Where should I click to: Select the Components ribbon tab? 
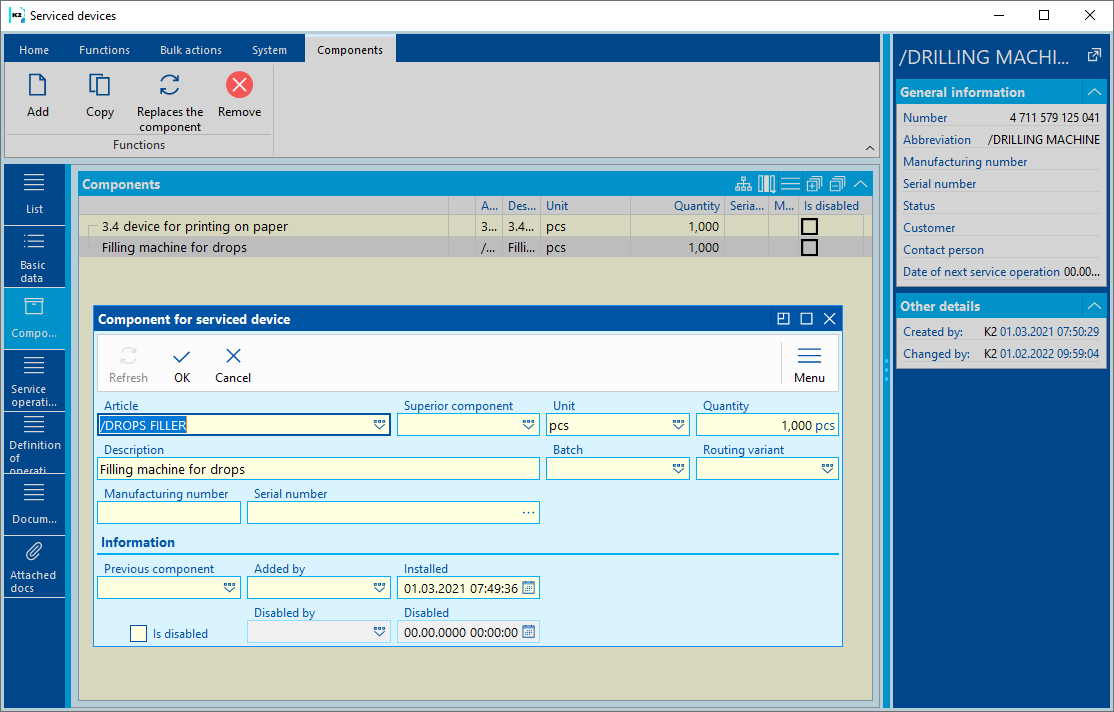coord(350,50)
